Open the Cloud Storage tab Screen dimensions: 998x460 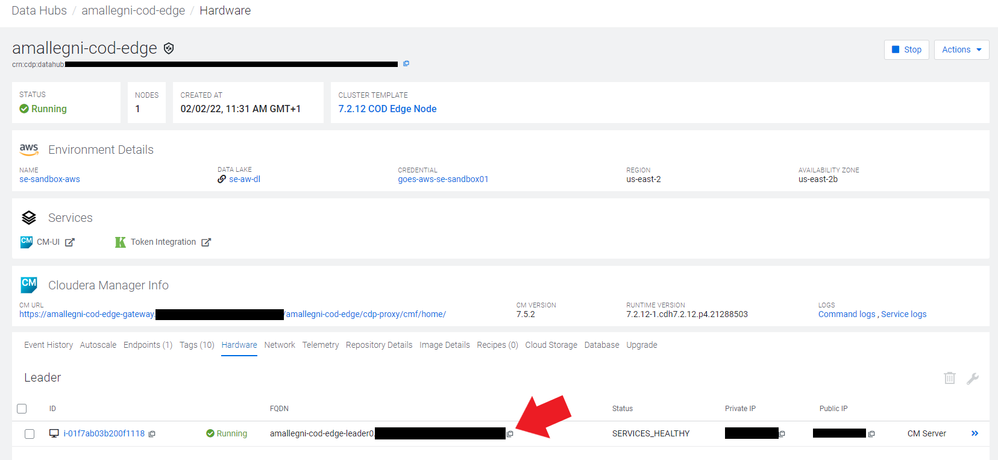click(551, 345)
